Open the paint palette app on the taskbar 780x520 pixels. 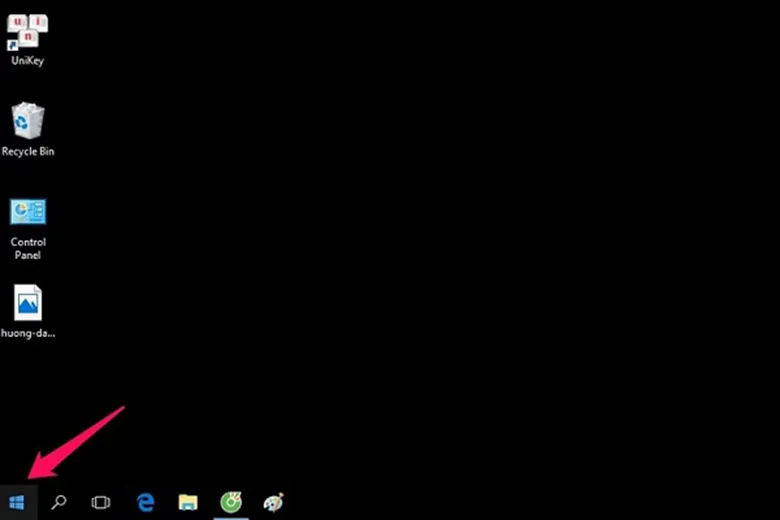(x=273, y=502)
